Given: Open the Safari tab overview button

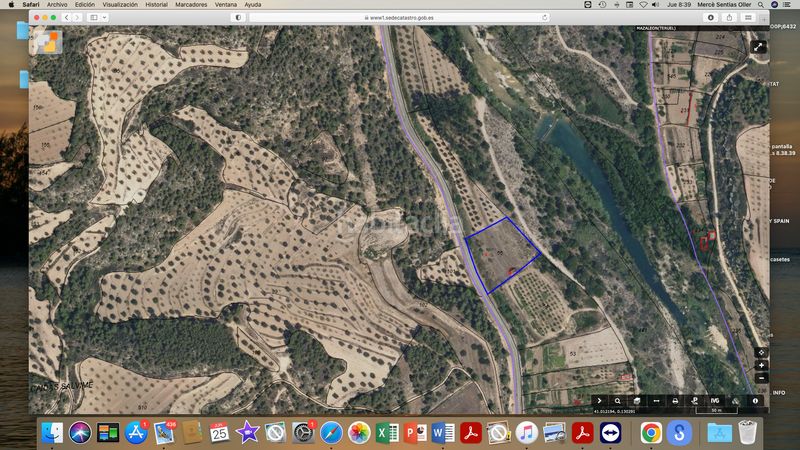Looking at the screenshot, I should [748, 17].
